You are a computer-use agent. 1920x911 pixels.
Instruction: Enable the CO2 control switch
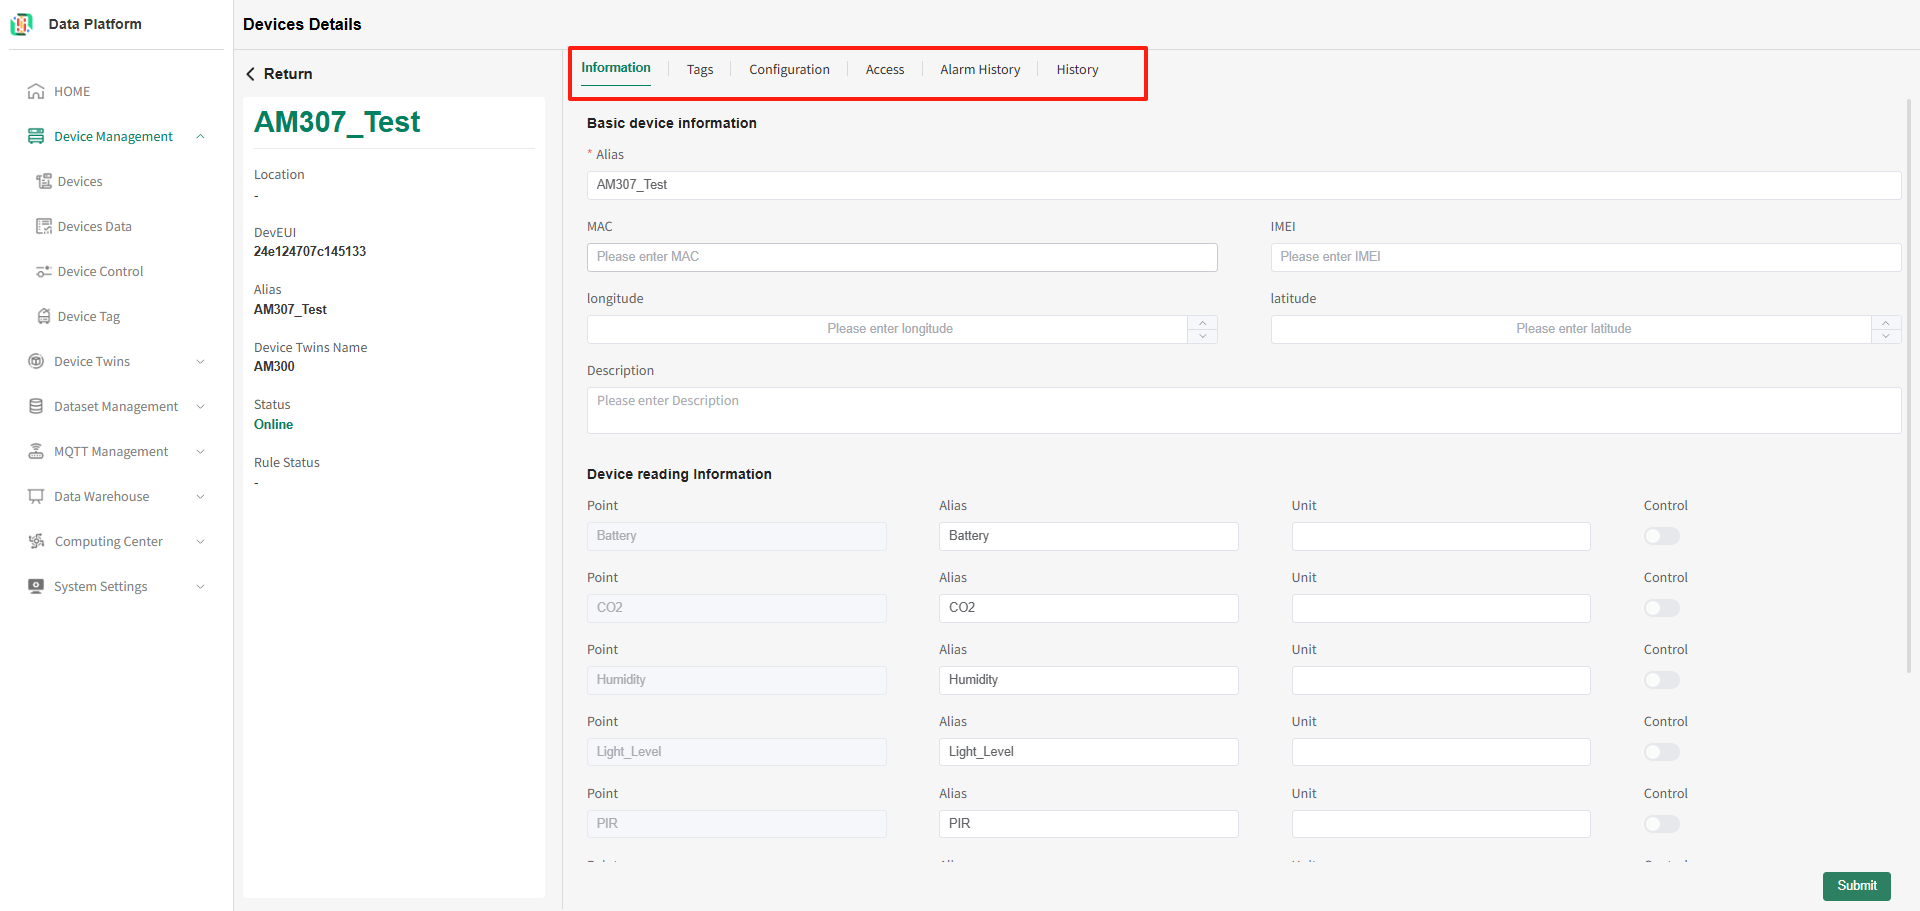[1662, 608]
